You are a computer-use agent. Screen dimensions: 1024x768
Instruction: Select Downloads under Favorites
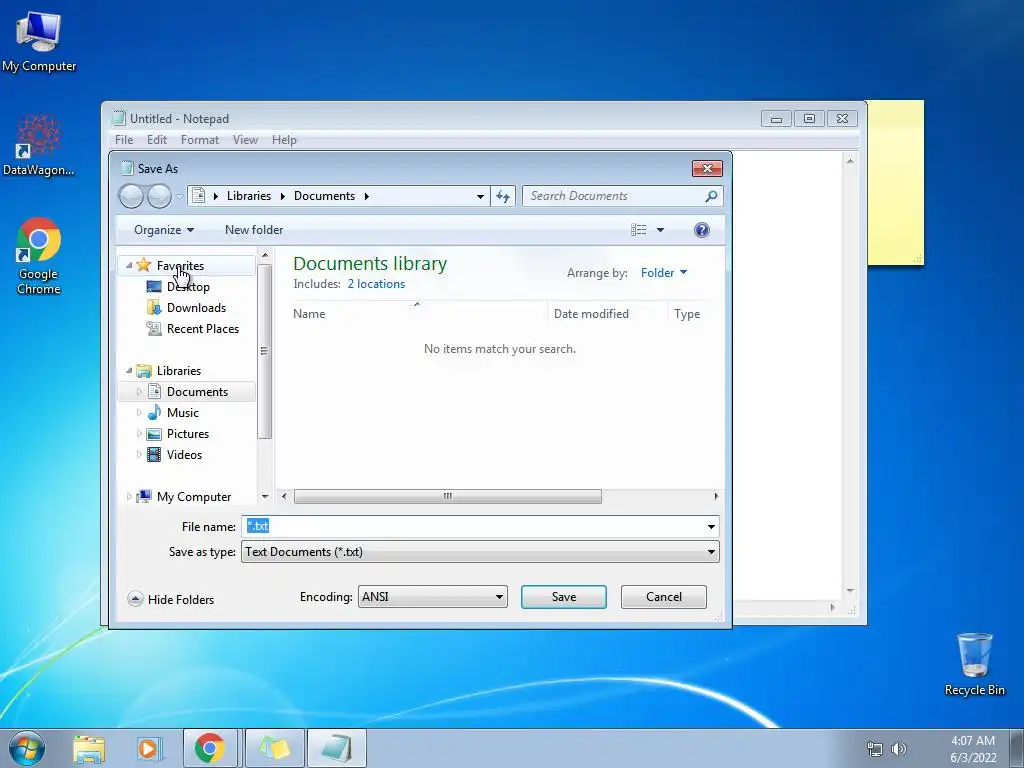coord(196,308)
